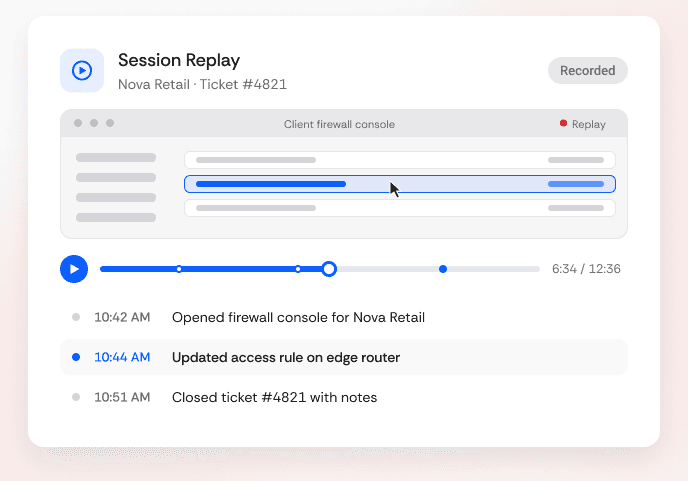The image size is (688, 481).
Task: Click the Session Replay heading
Action: pyautogui.click(x=179, y=60)
